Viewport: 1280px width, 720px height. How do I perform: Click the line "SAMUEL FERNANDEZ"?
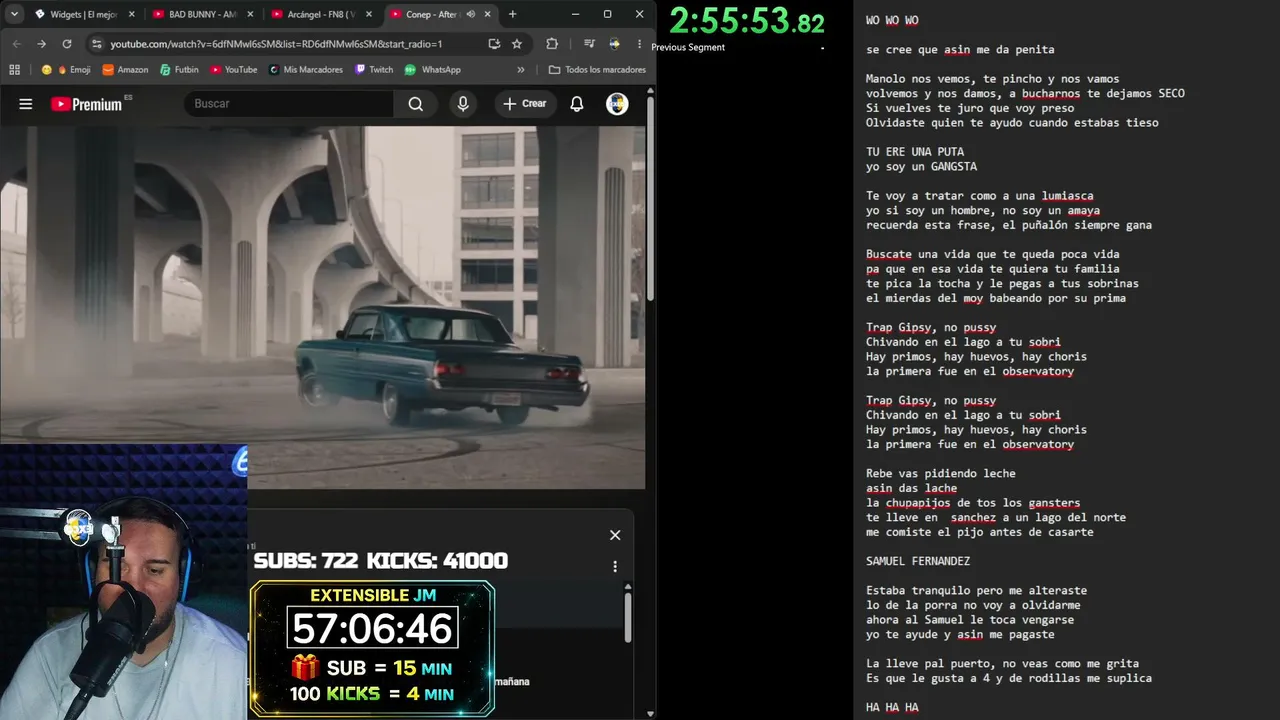click(x=918, y=561)
